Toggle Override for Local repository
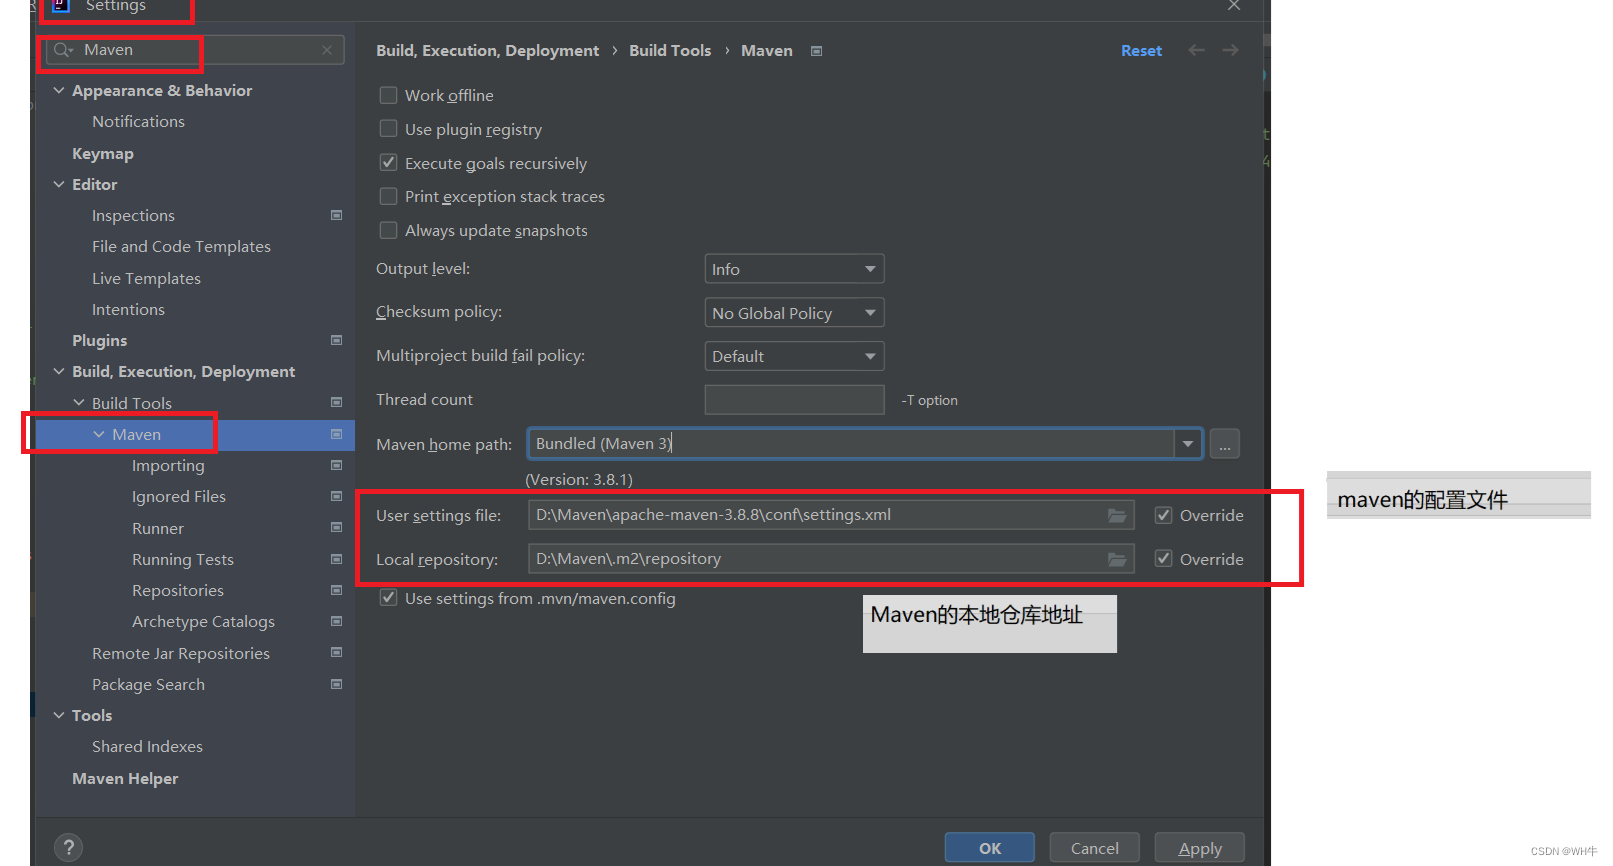This screenshot has height=866, width=1613. pos(1163,559)
